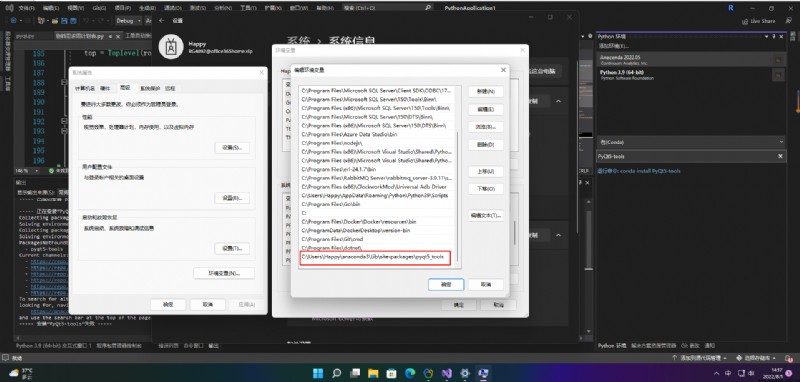This screenshot has width=800, height=382.
Task: Click 编辑文本(T)... button
Action: tap(486, 216)
